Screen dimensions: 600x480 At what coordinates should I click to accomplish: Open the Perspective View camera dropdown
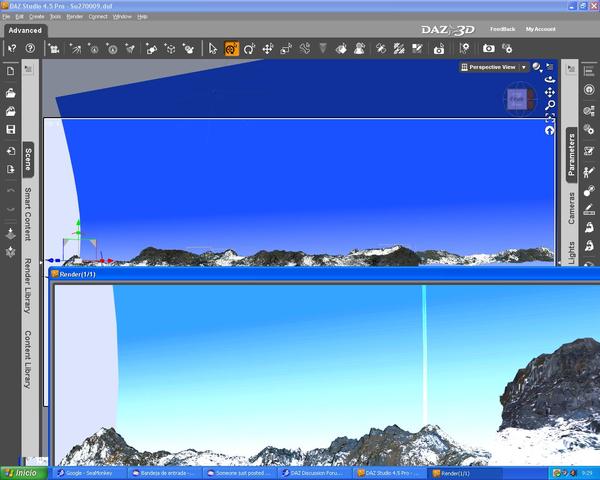pyautogui.click(x=494, y=67)
